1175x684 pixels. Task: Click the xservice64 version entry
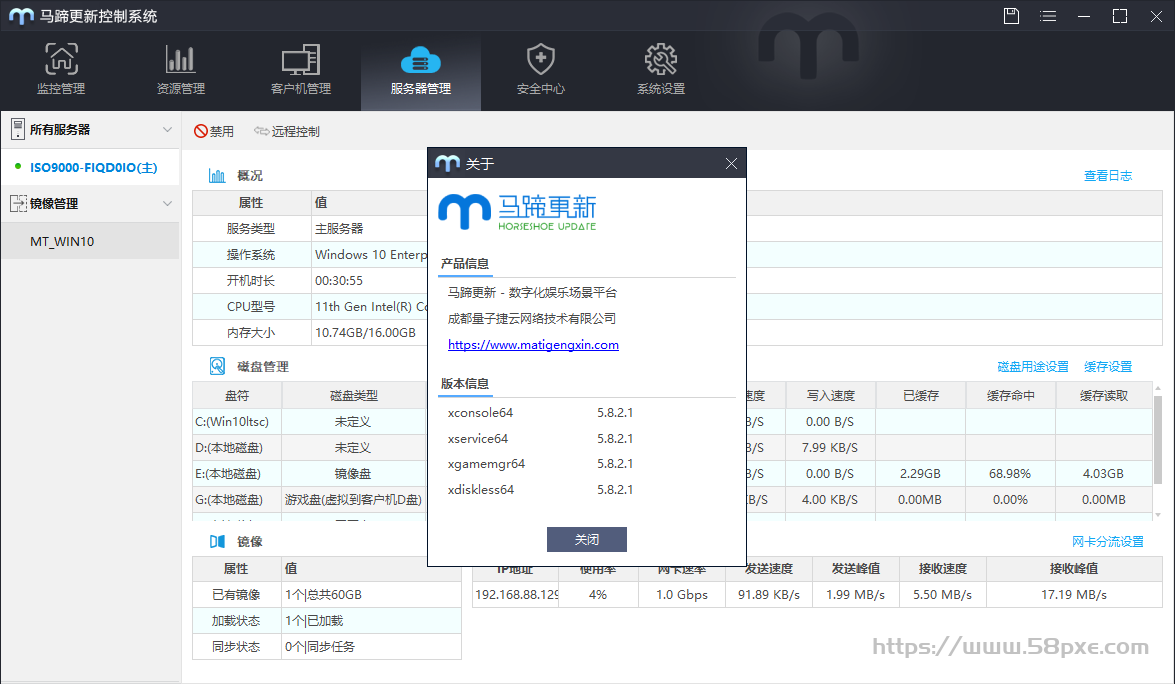(478, 438)
